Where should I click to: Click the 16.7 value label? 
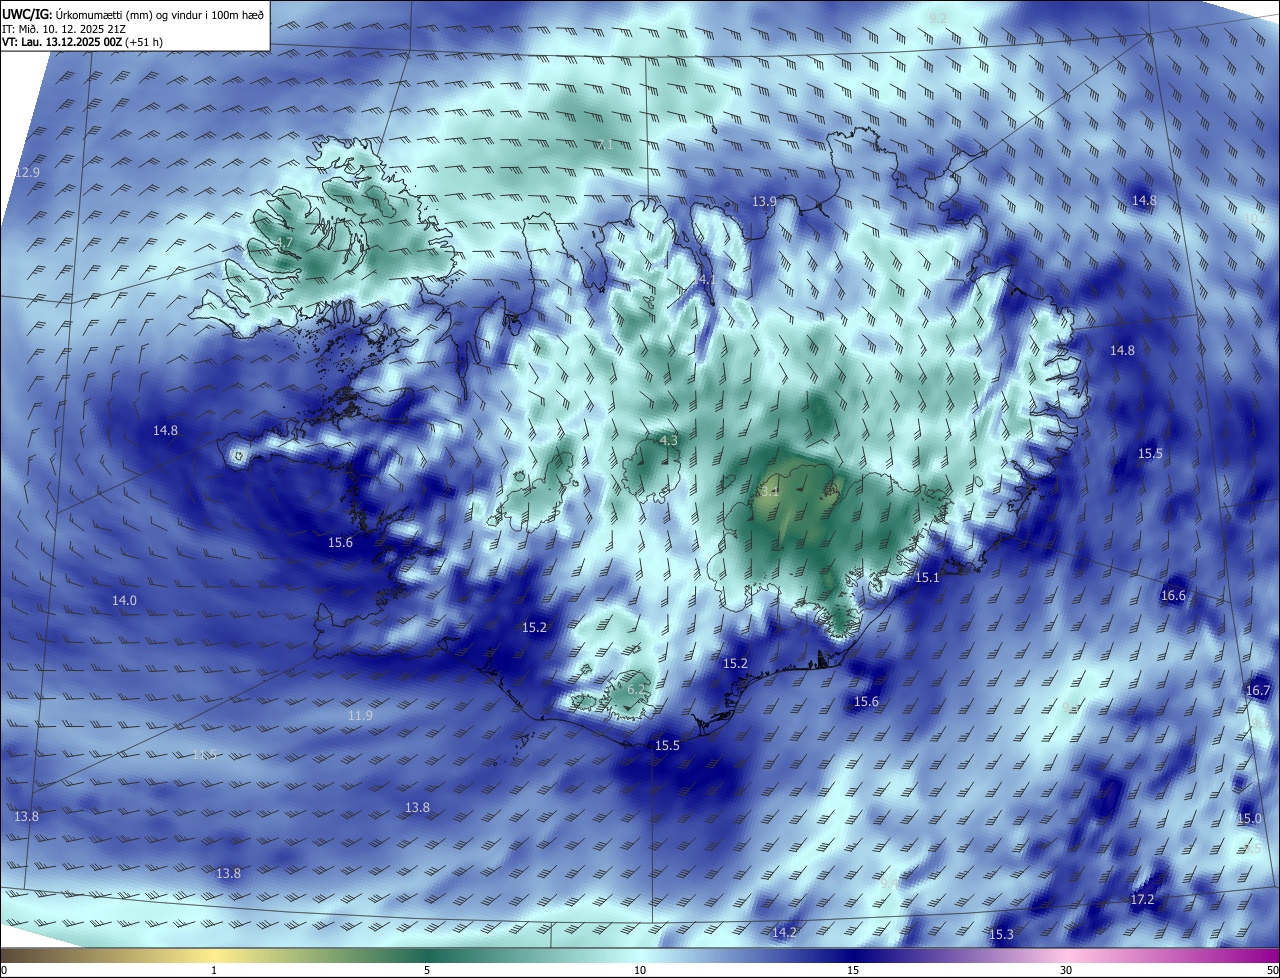tap(1258, 691)
